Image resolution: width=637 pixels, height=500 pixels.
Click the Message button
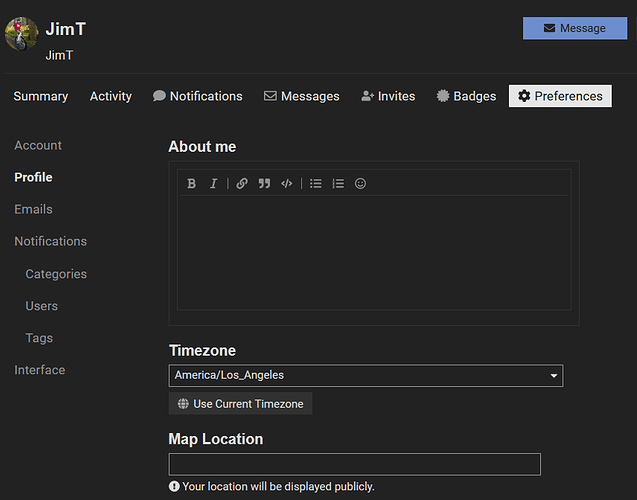pos(575,28)
